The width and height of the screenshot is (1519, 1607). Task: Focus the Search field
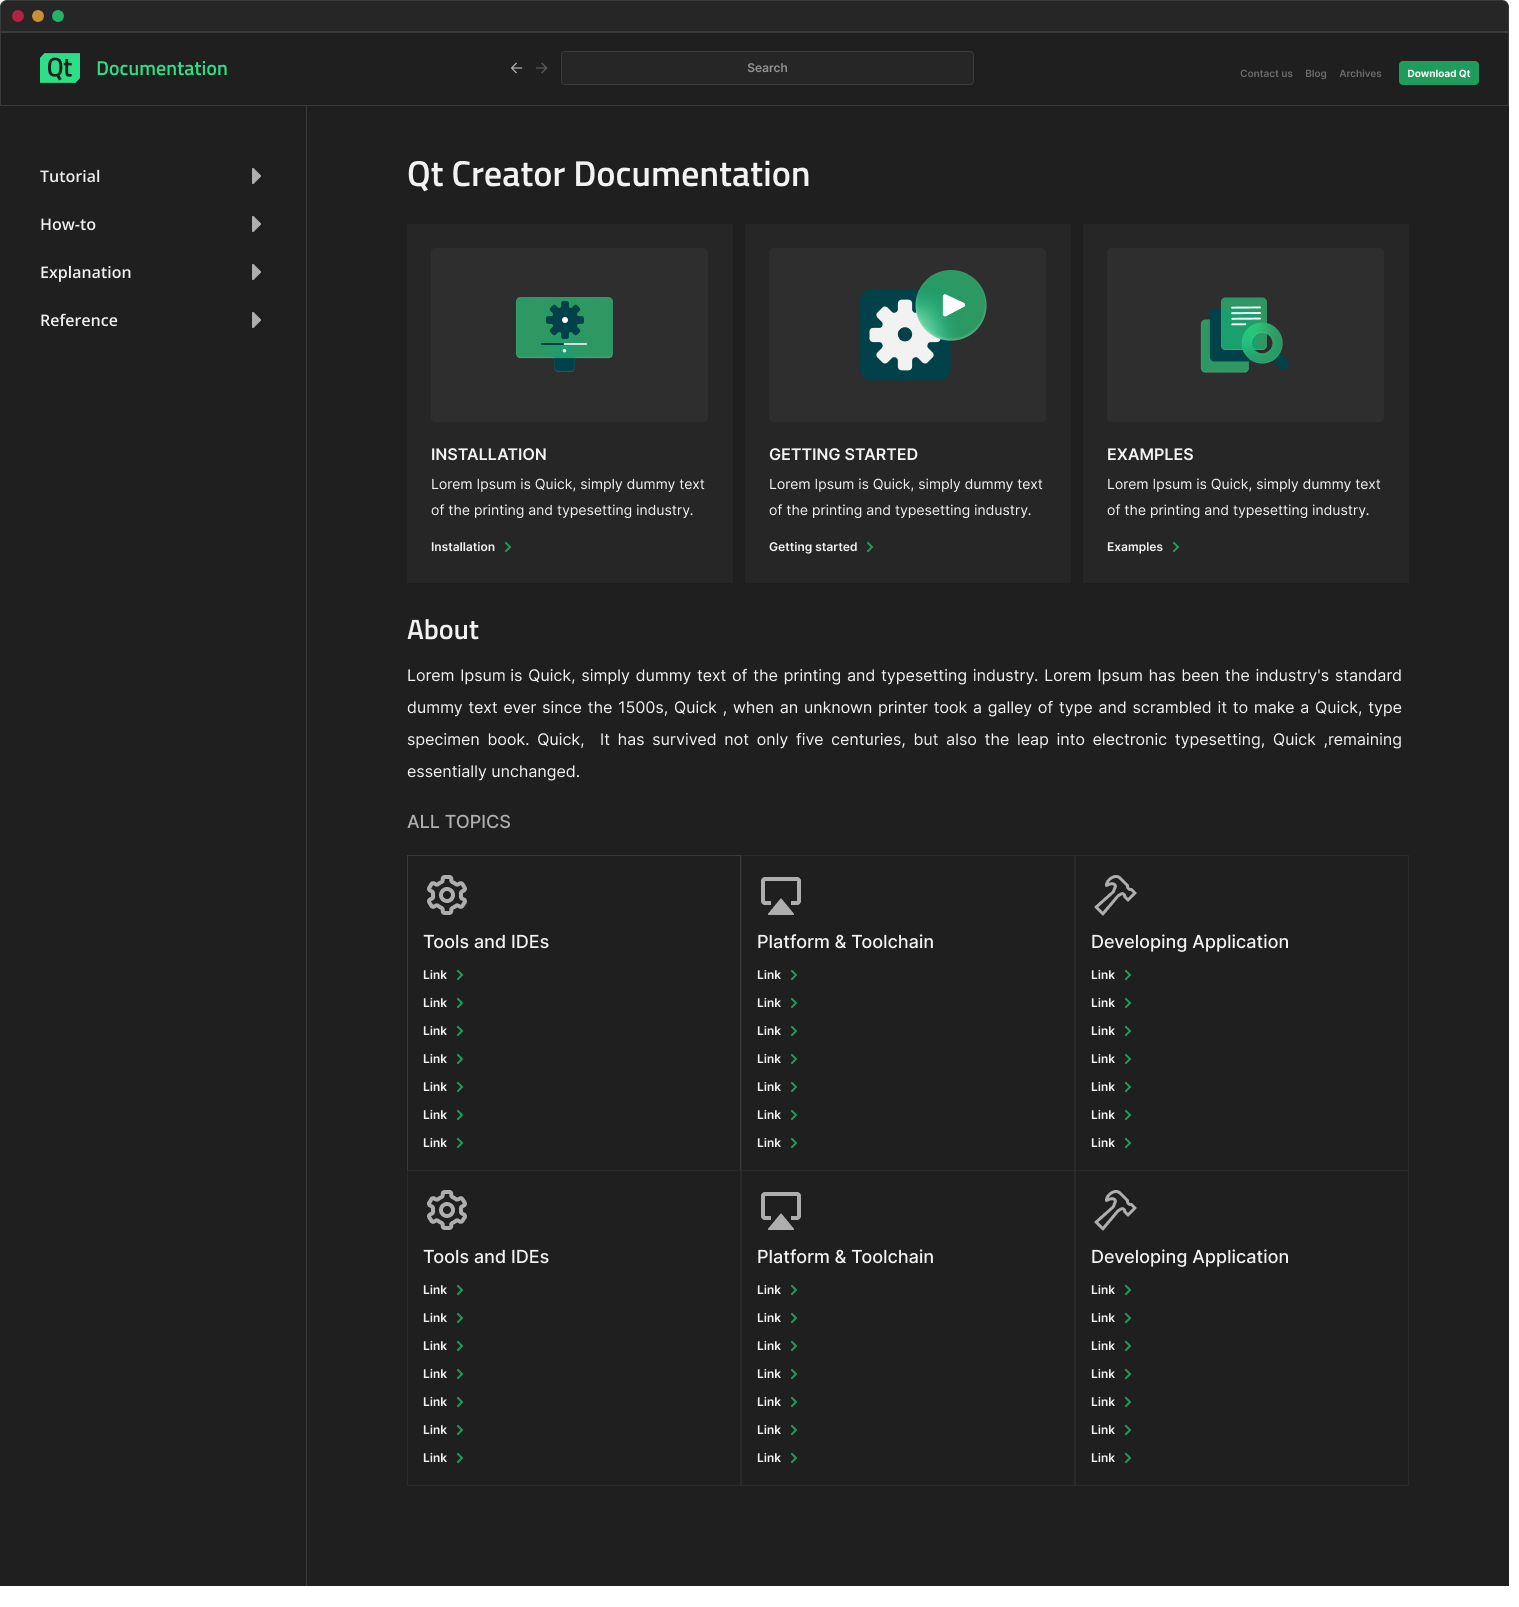coord(767,68)
